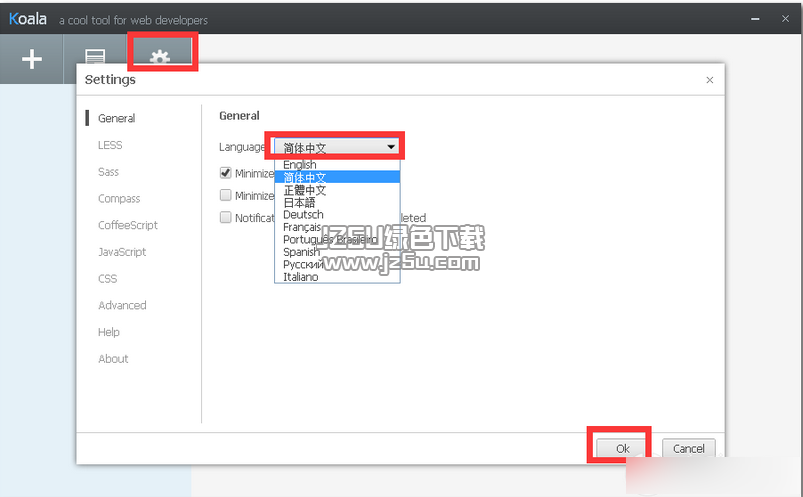Open the CoffeeScript settings section
803x497 pixels.
[128, 225]
